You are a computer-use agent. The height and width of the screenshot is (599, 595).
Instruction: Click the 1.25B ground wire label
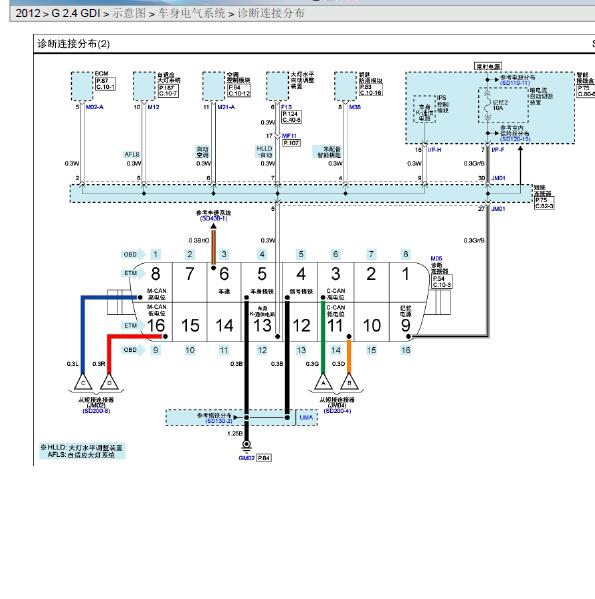click(235, 434)
